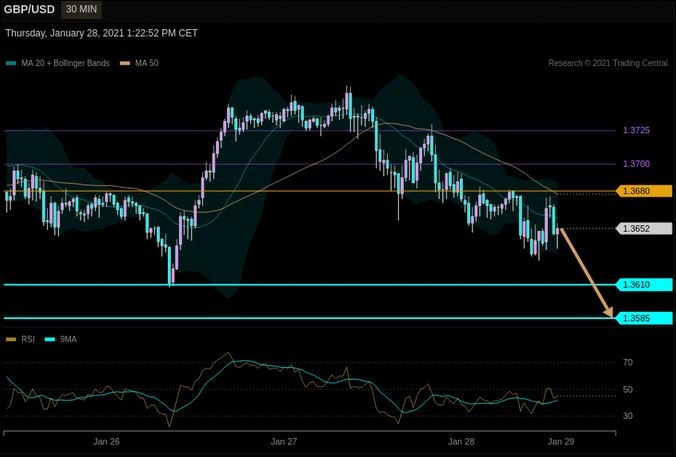
Task: Toggle the 9MA legend entry
Action: pyautogui.click(x=61, y=339)
